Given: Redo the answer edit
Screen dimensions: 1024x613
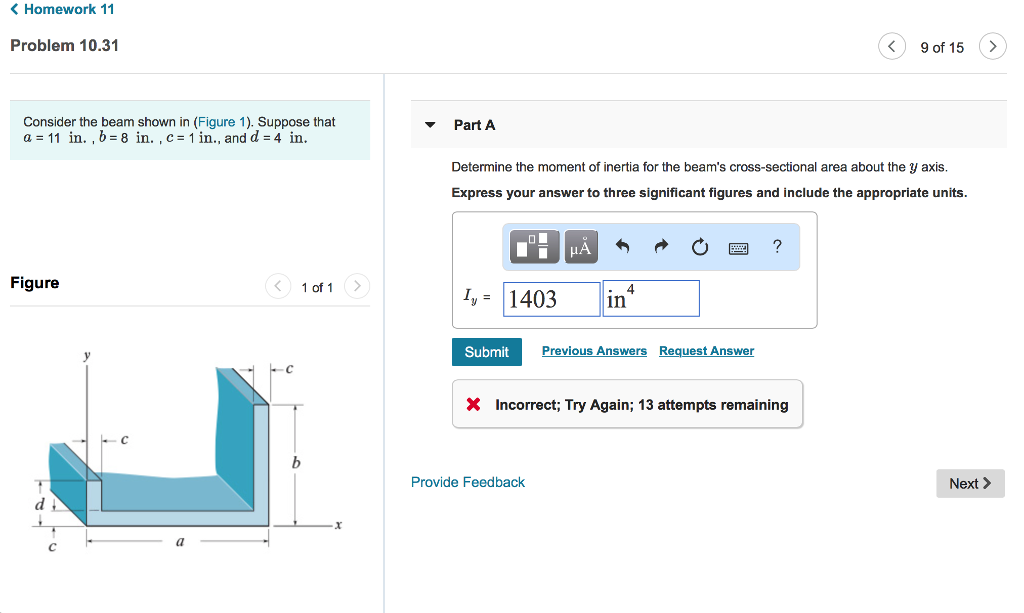Looking at the screenshot, I should click(660, 246).
